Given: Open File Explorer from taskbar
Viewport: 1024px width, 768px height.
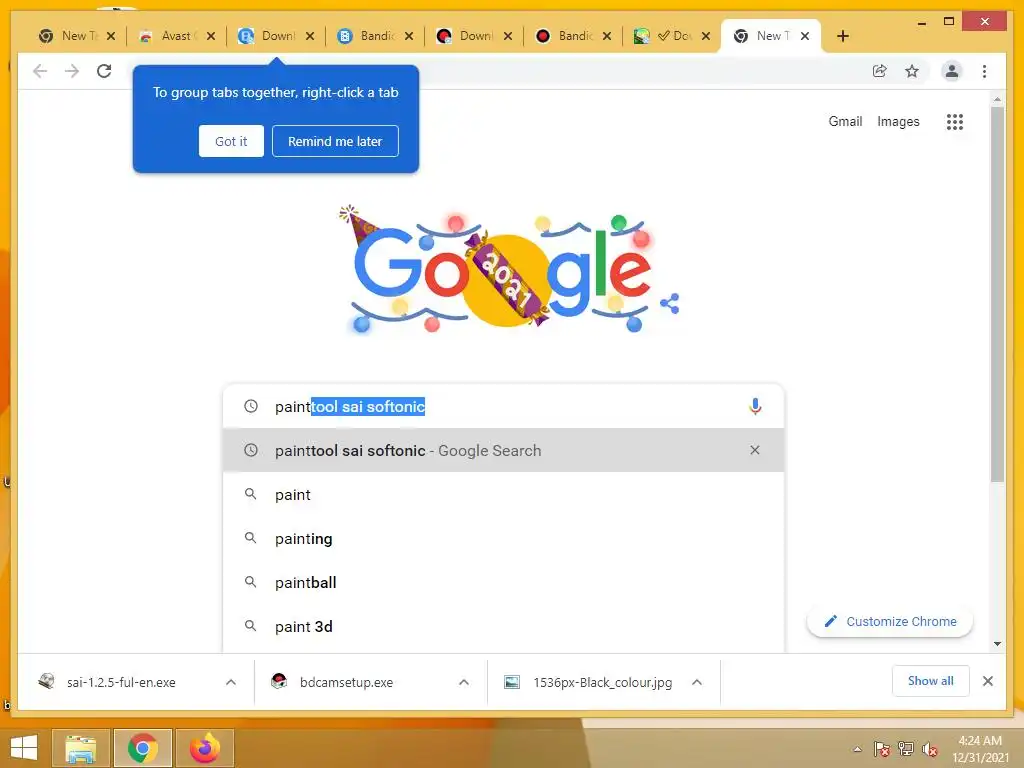Looking at the screenshot, I should [x=80, y=748].
